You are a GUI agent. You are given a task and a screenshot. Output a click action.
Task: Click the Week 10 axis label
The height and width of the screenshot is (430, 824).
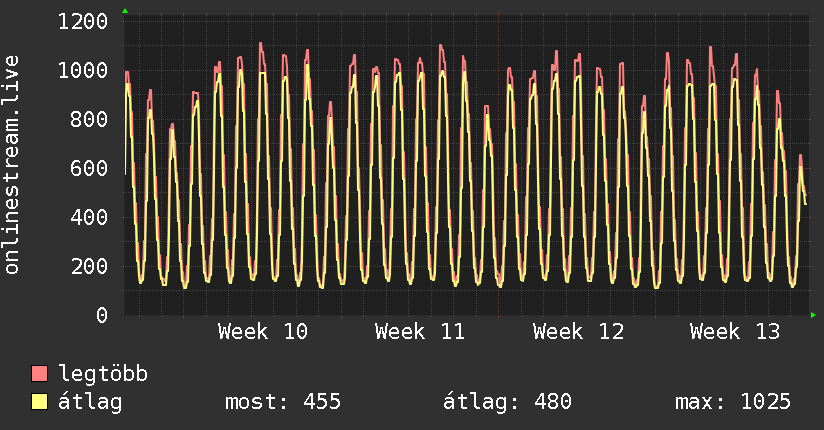[x=263, y=332]
